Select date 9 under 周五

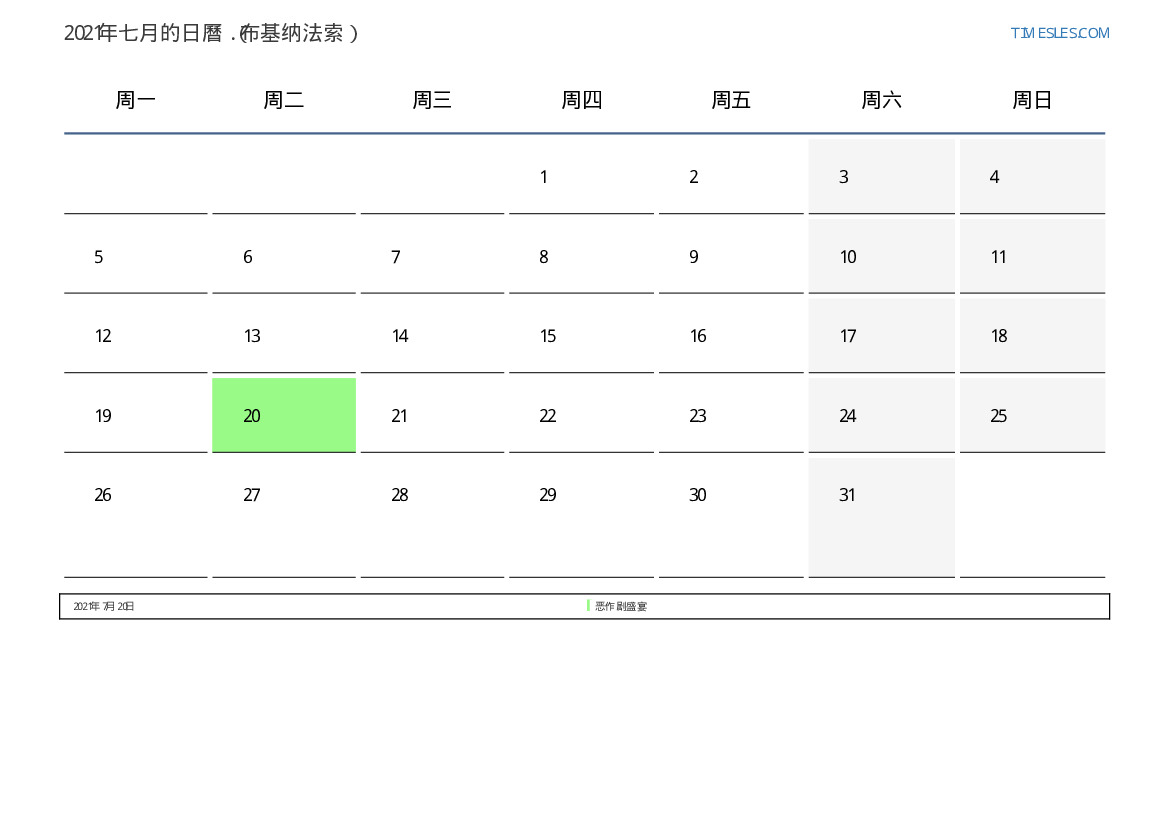tap(693, 257)
